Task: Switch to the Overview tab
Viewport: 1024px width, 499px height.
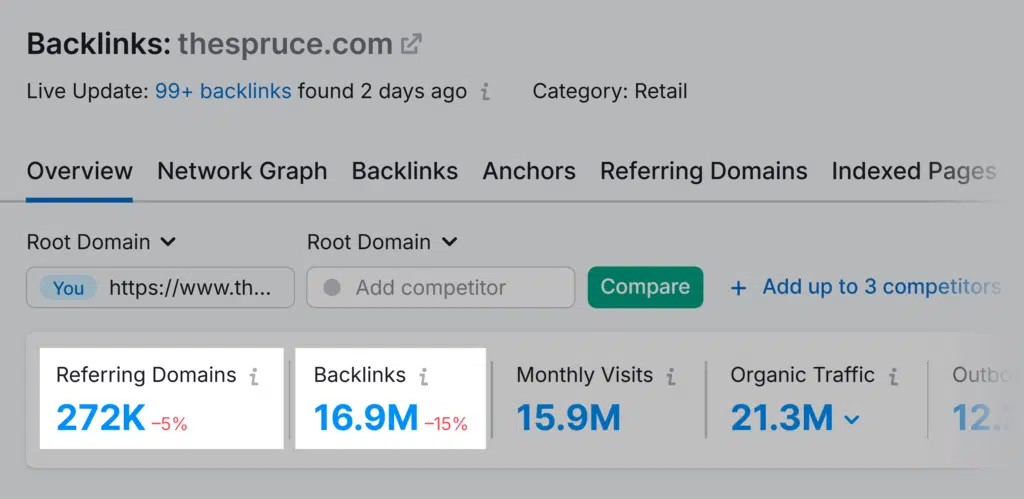Action: (x=79, y=171)
